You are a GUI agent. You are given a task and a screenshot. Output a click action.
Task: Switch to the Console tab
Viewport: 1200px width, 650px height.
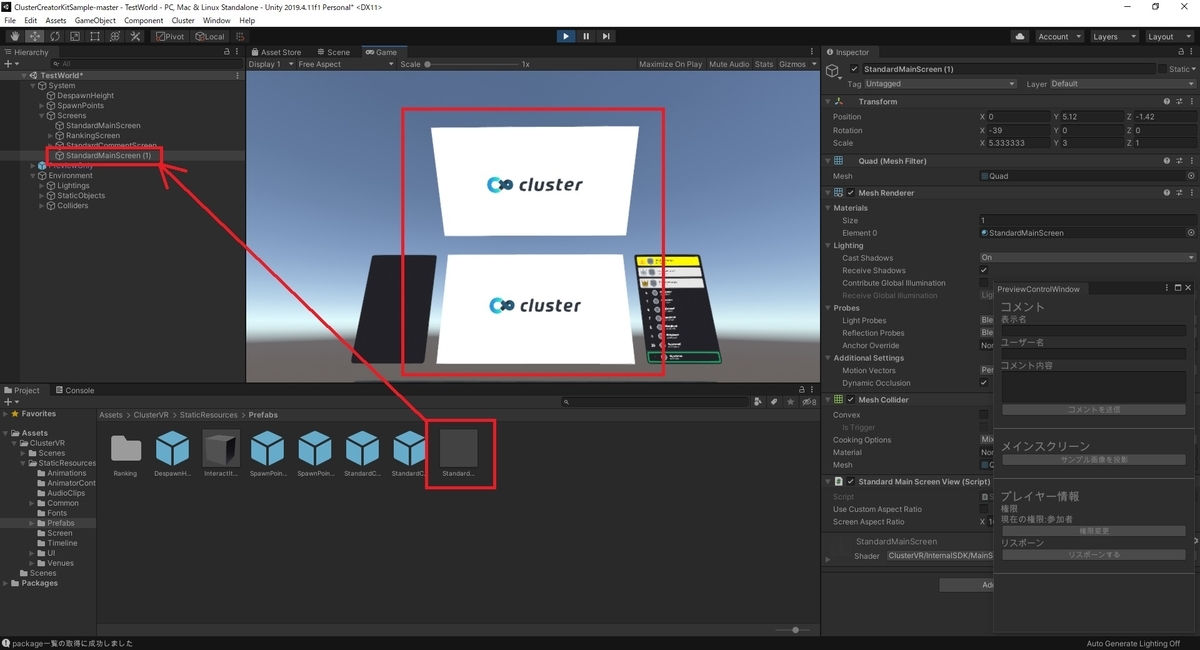click(75, 390)
